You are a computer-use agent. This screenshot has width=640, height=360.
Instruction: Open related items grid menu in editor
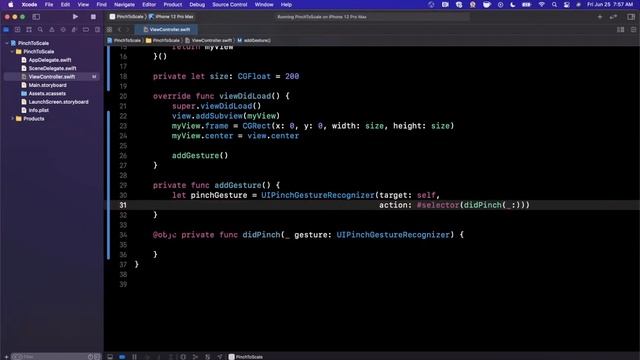pos(109,29)
